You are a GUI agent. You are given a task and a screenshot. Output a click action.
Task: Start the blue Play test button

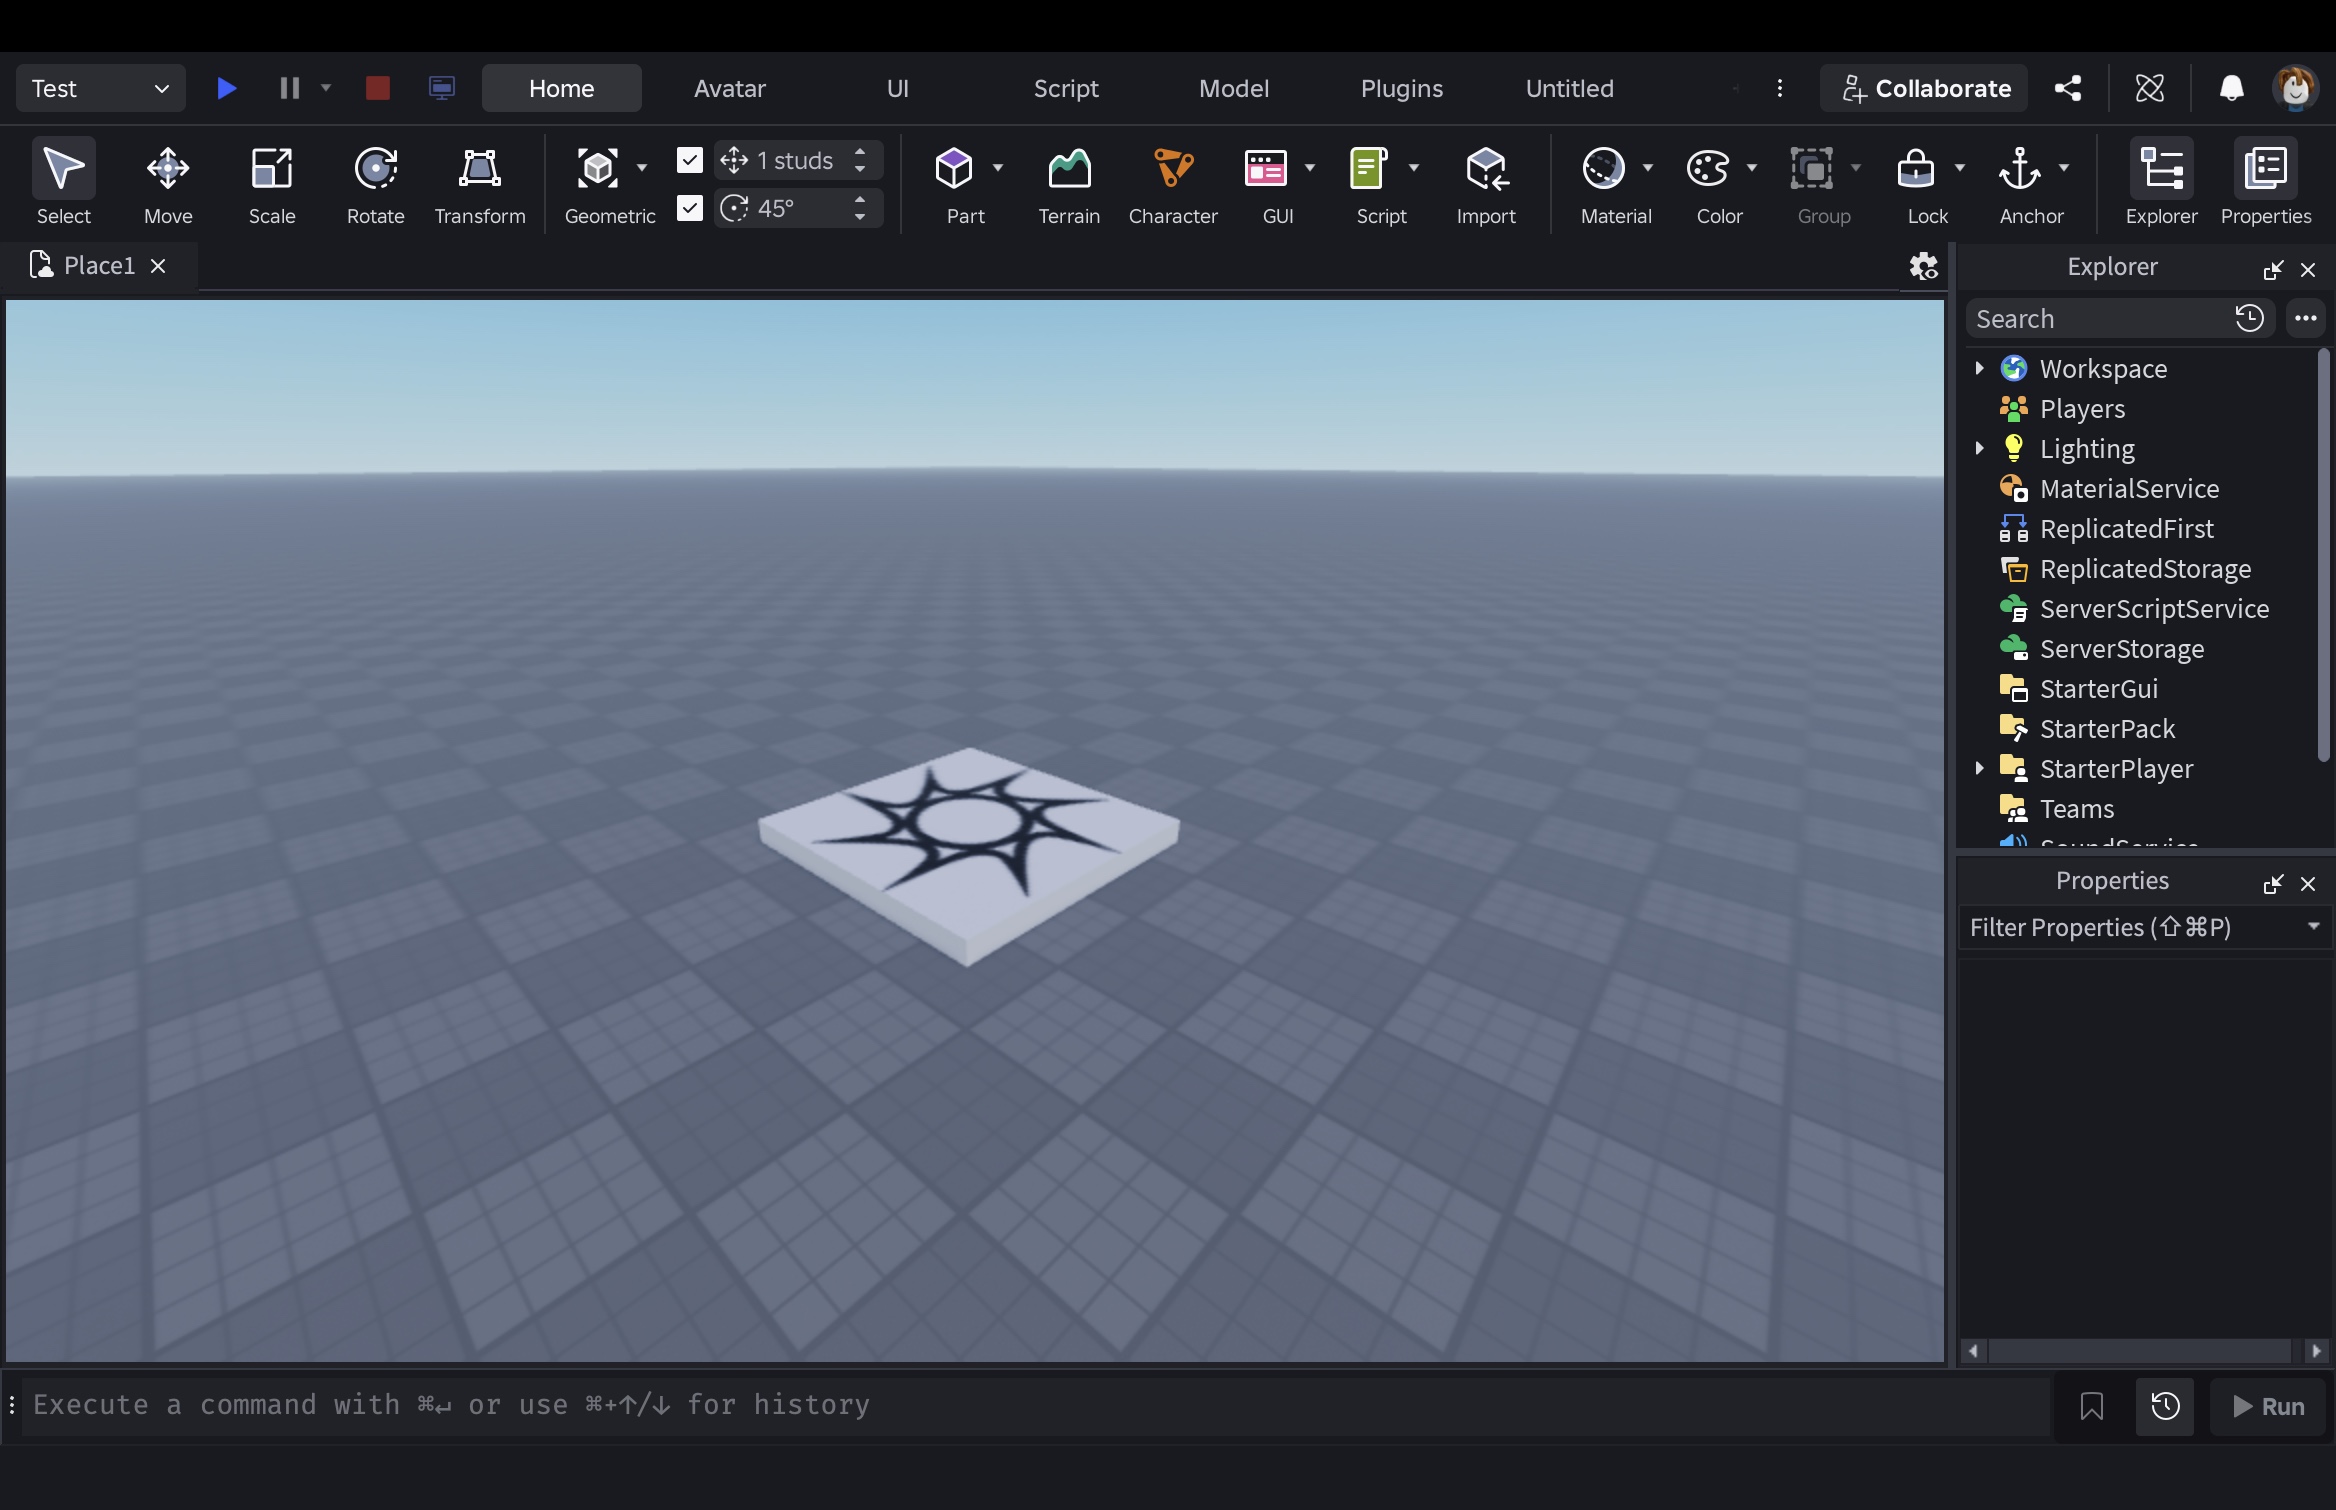[x=226, y=88]
